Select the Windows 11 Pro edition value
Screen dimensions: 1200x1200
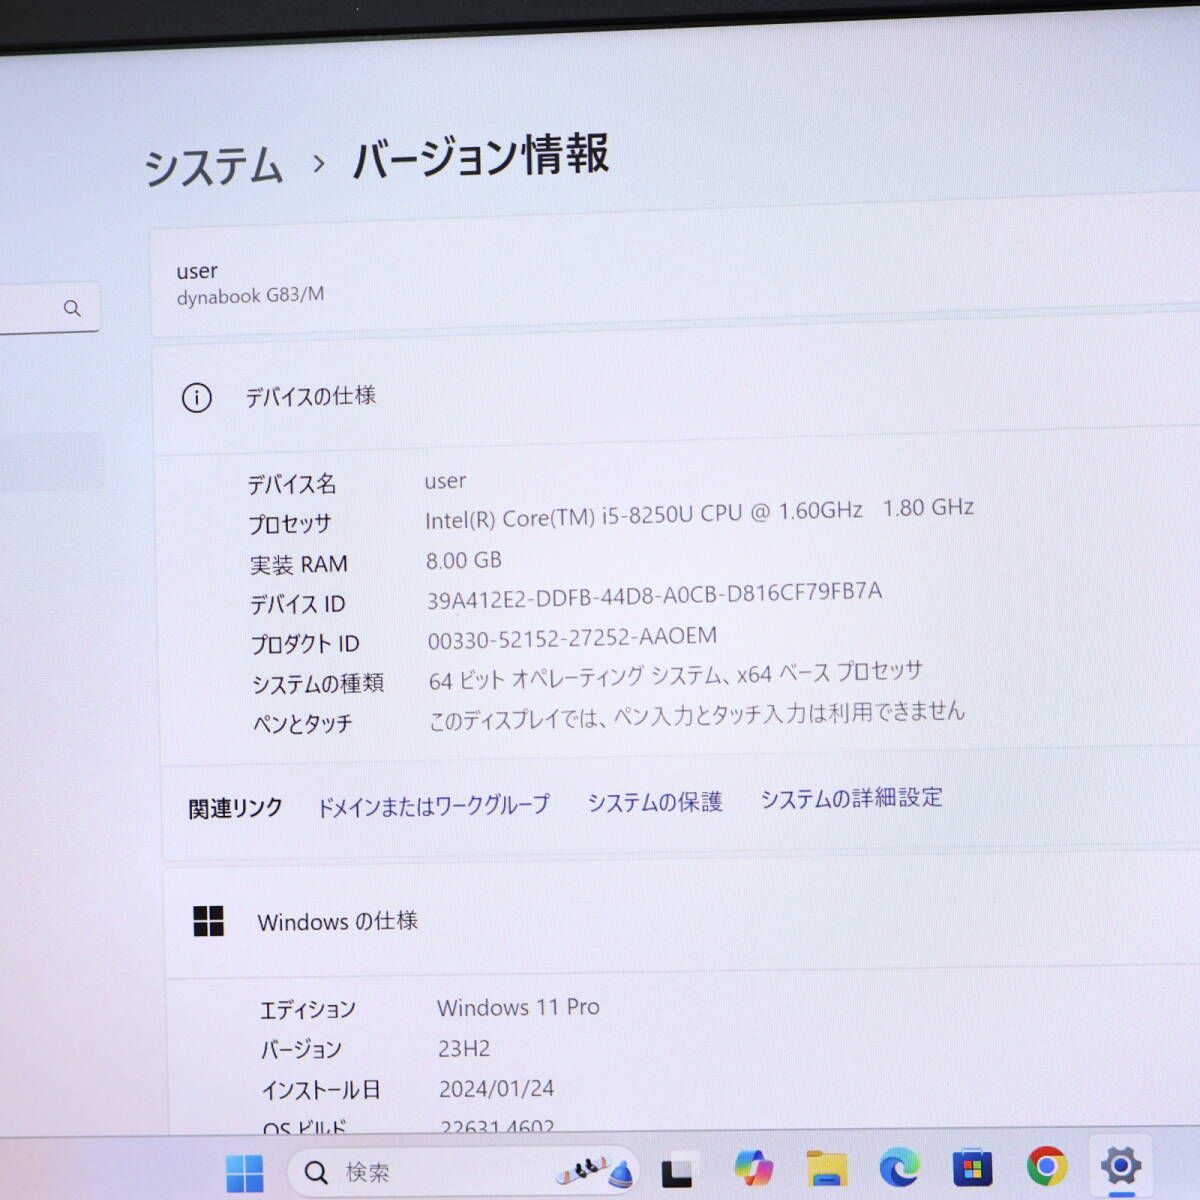(518, 1007)
